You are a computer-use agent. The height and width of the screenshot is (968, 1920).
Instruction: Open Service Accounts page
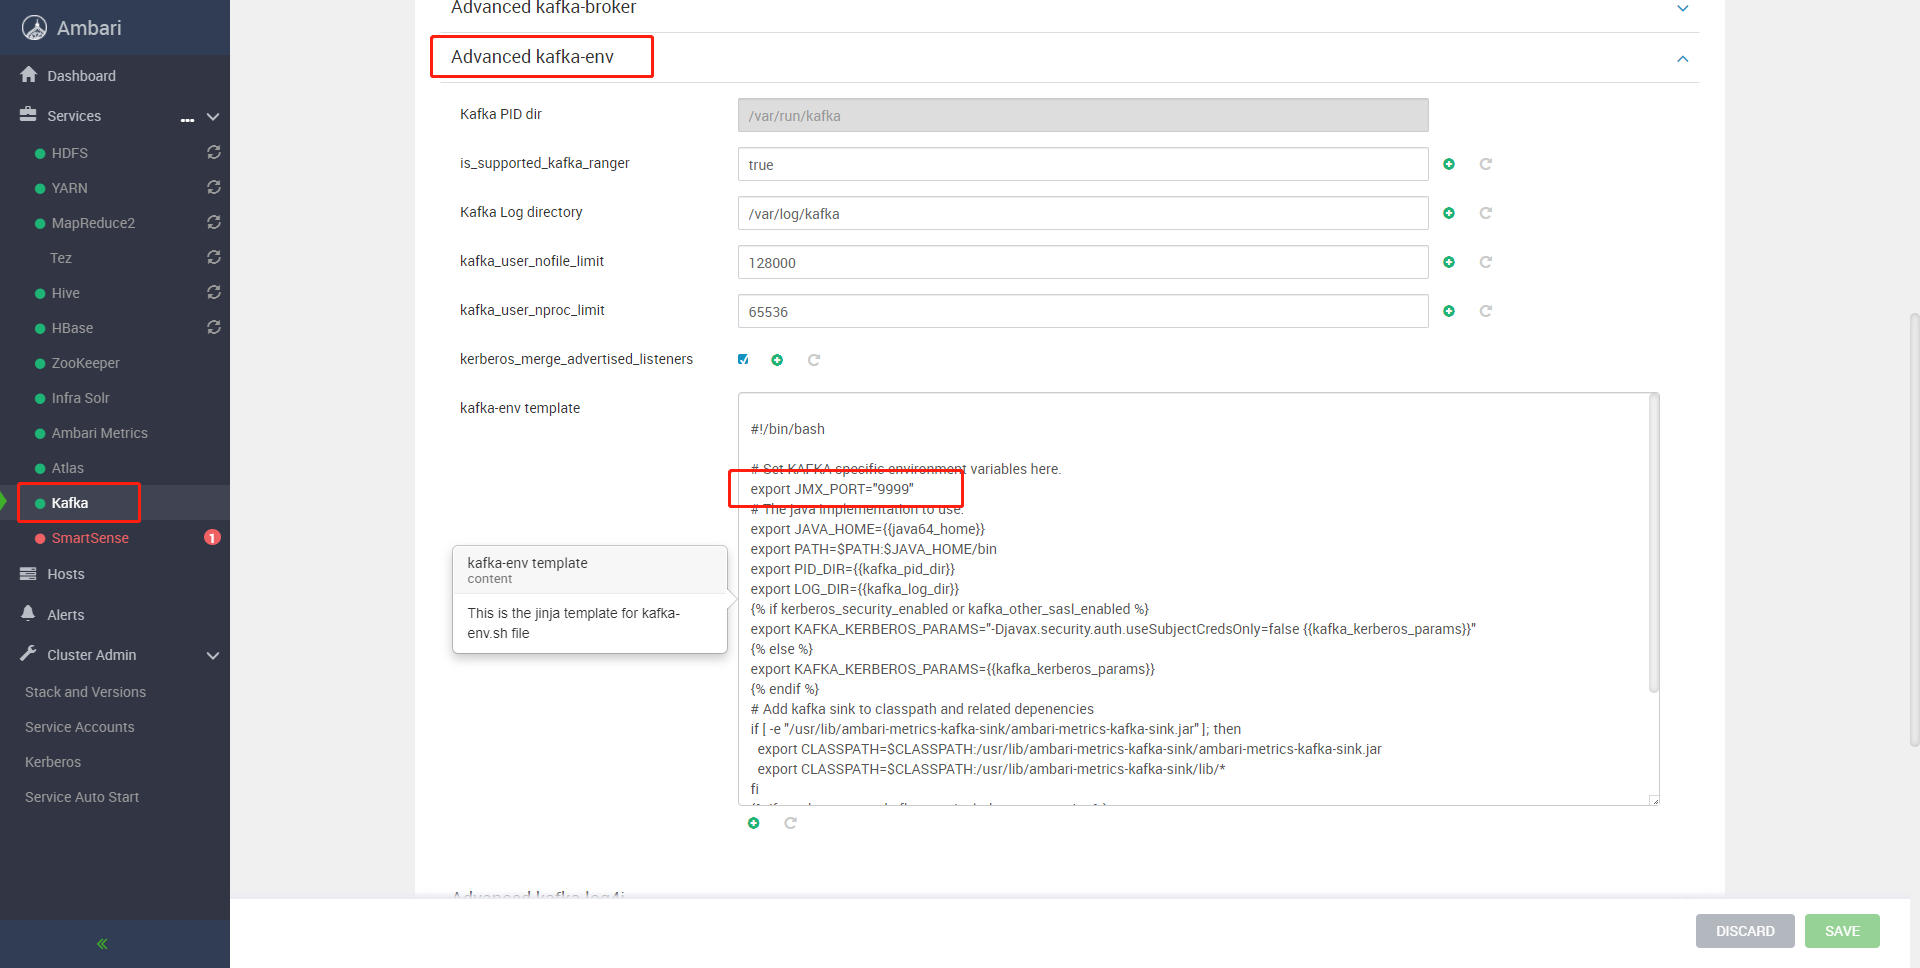pyautogui.click(x=80, y=727)
